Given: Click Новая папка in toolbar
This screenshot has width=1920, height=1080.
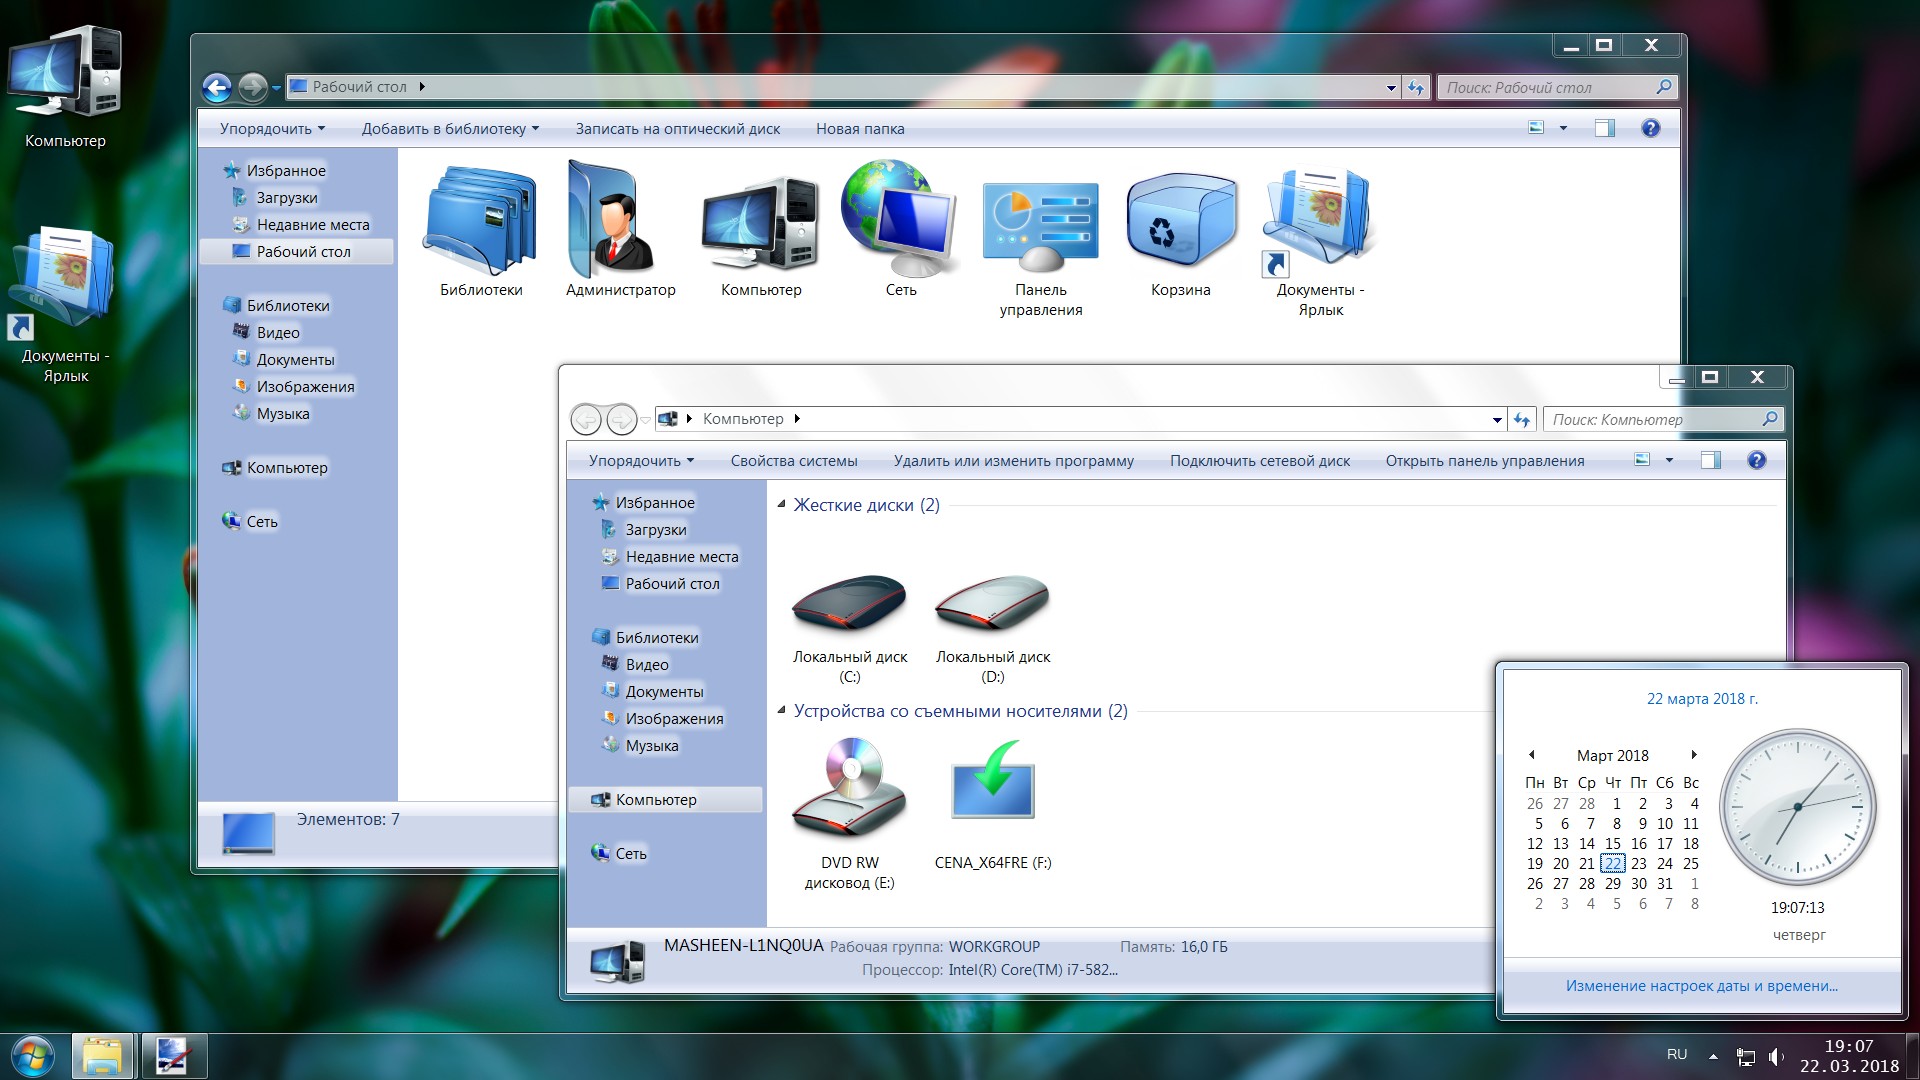Looking at the screenshot, I should point(860,129).
